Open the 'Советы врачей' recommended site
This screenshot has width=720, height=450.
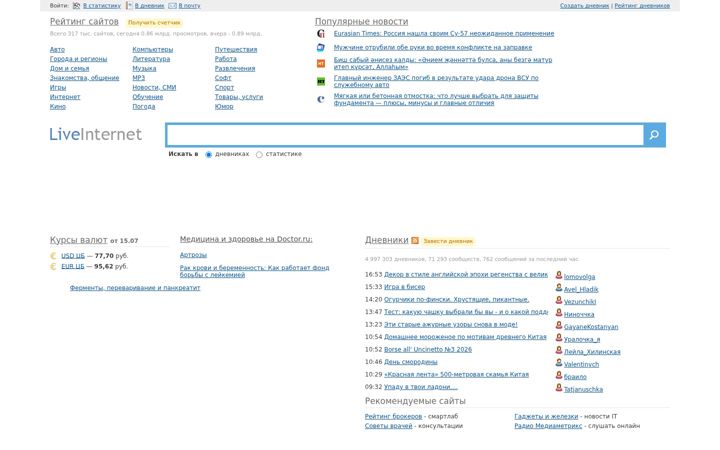coord(388,426)
